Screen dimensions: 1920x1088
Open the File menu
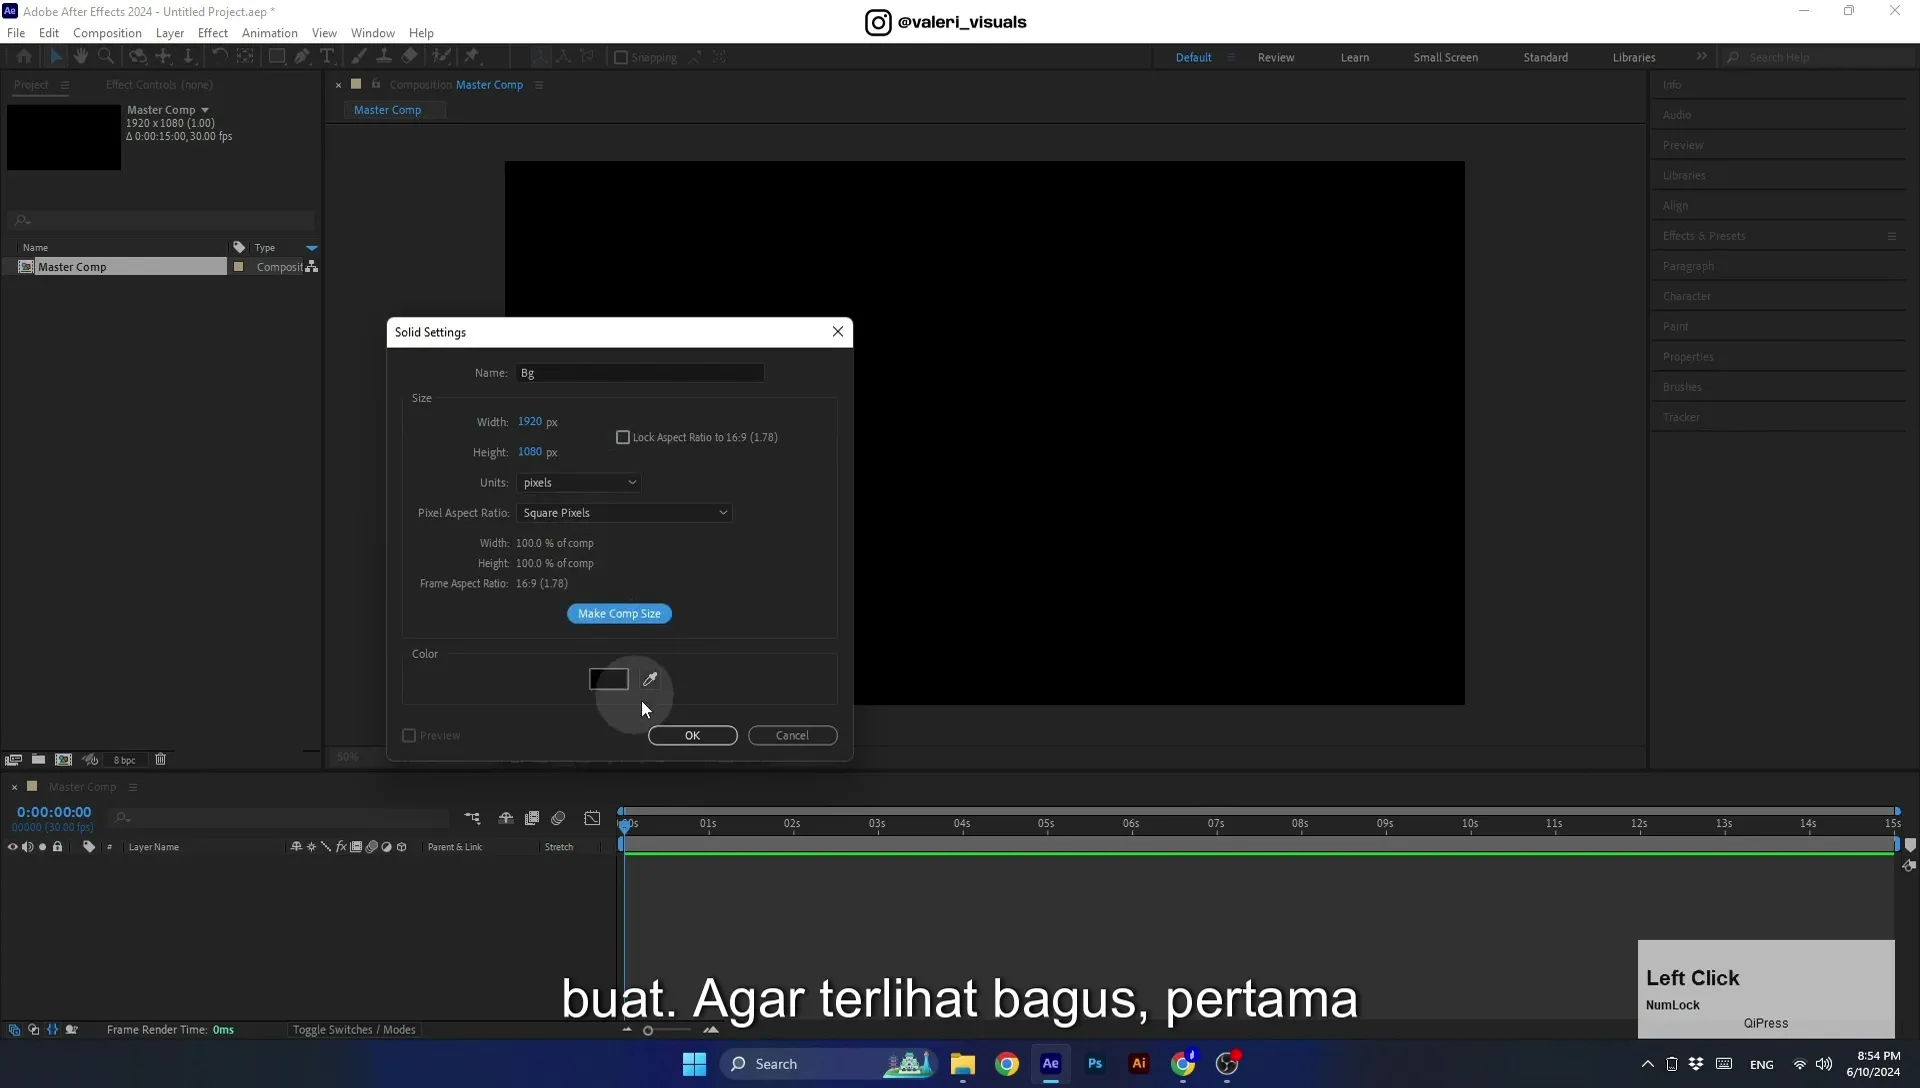[x=16, y=33]
